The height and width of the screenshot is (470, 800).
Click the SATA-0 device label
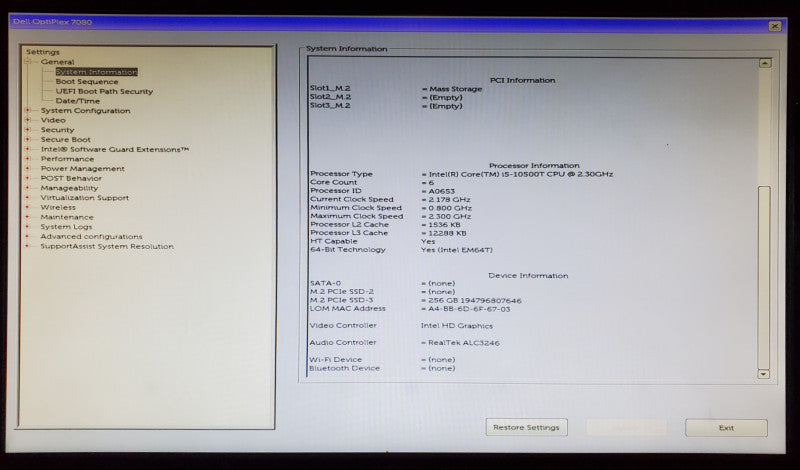pyautogui.click(x=326, y=283)
